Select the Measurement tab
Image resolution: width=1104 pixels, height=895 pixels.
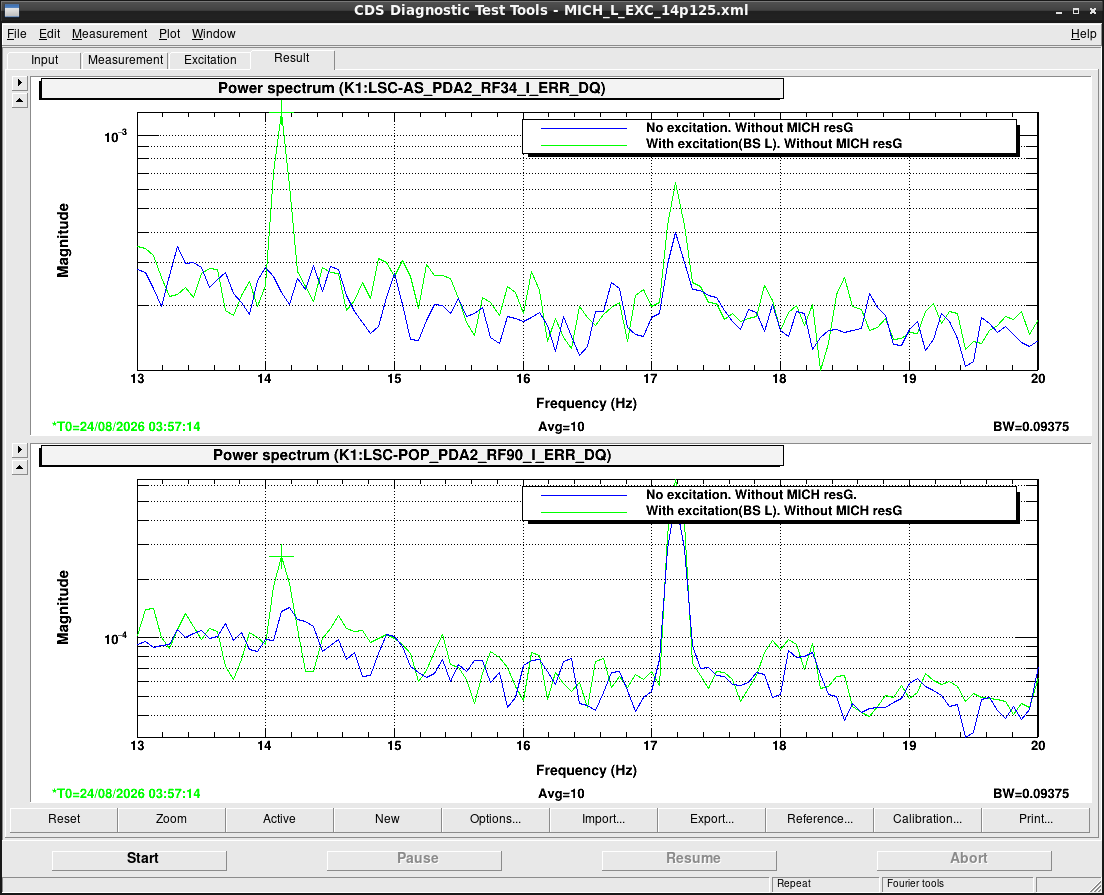[125, 60]
